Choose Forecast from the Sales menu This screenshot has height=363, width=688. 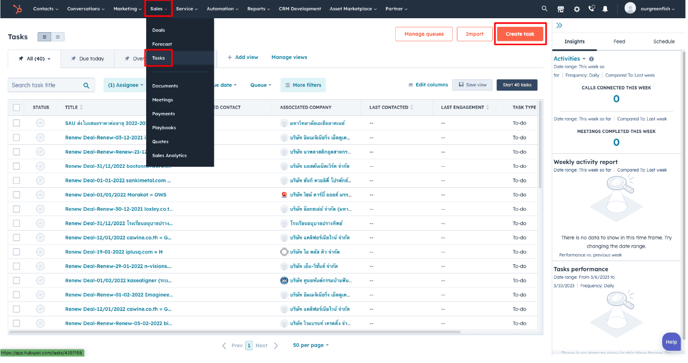tap(162, 44)
